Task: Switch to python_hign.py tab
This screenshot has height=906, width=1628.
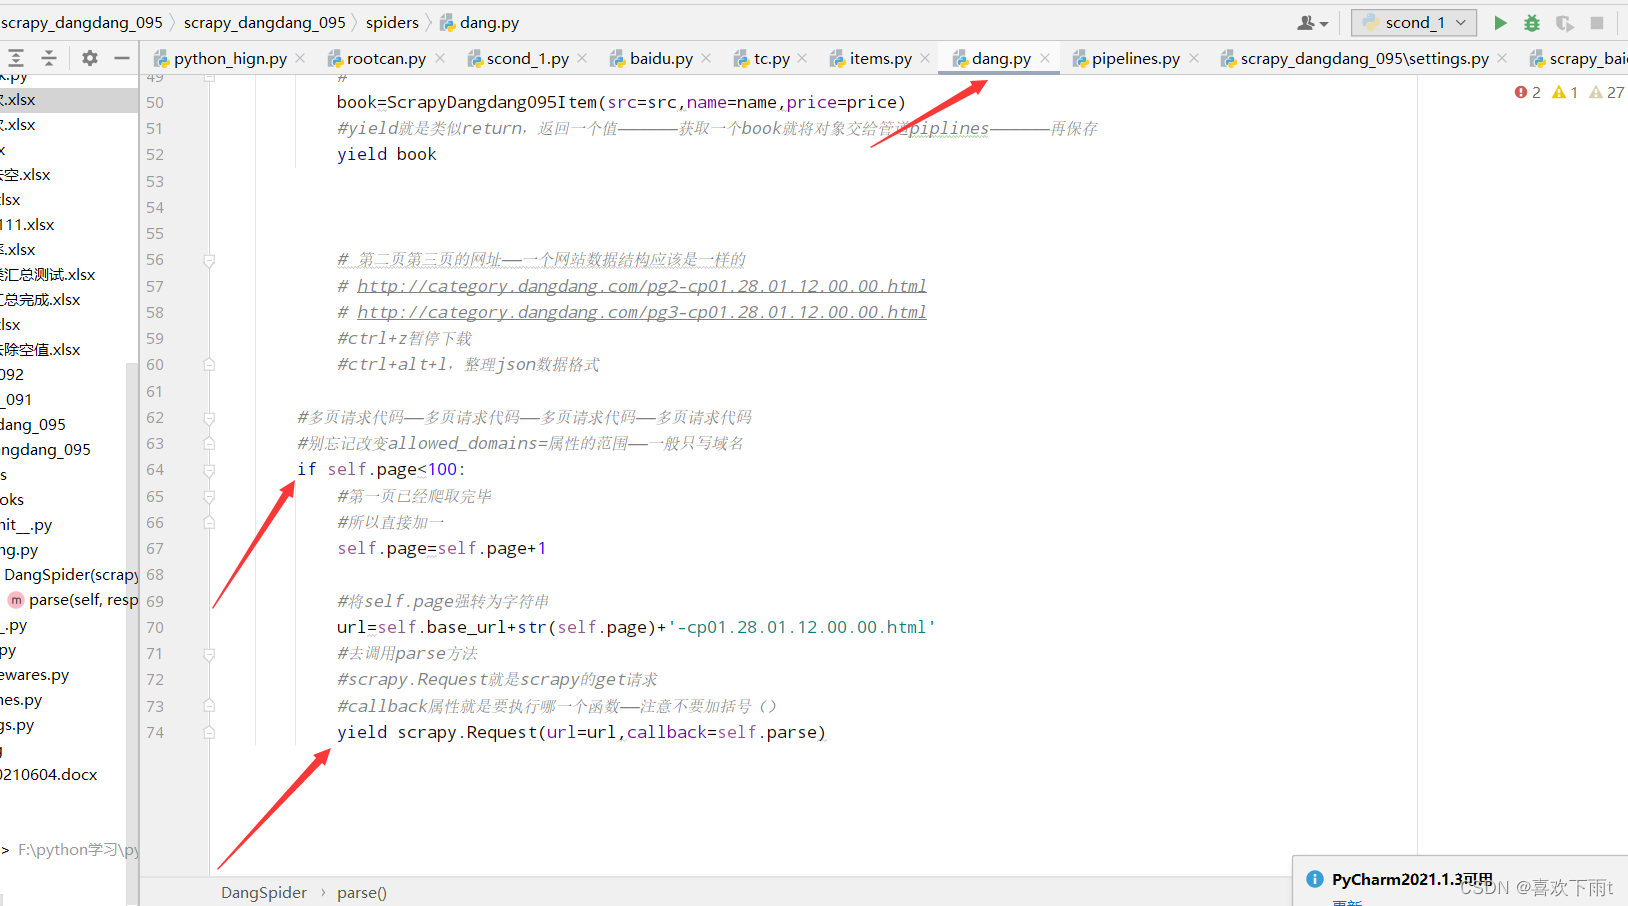Action: 230,59
